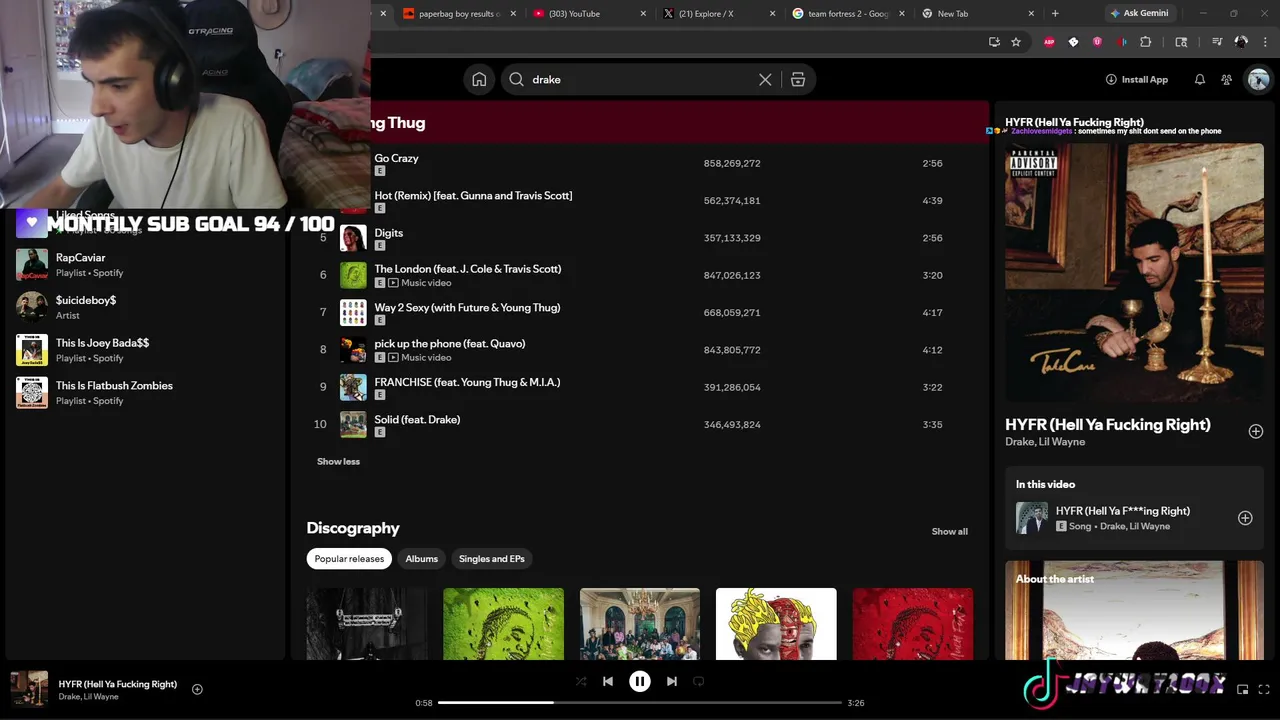Open the Spotify profile avatar menu
Viewport: 1280px width, 720px height.
[1258, 80]
